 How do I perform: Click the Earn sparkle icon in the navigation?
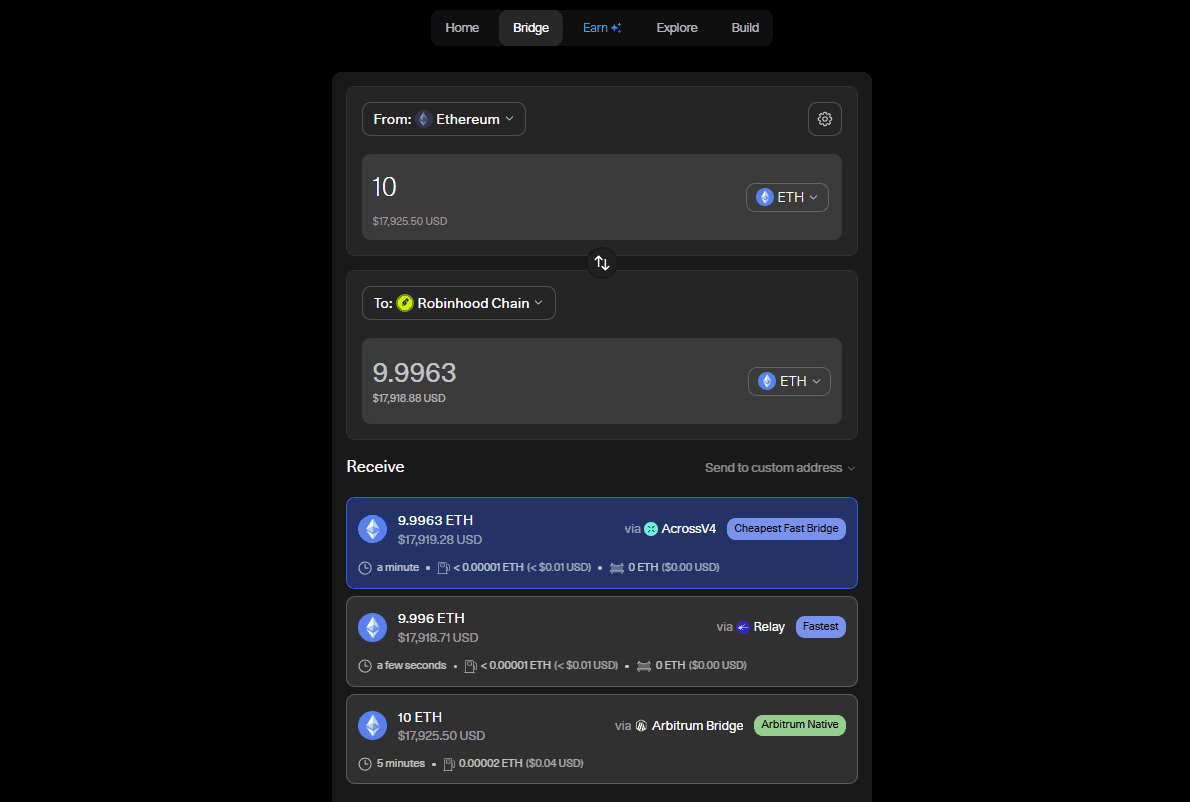pos(616,28)
